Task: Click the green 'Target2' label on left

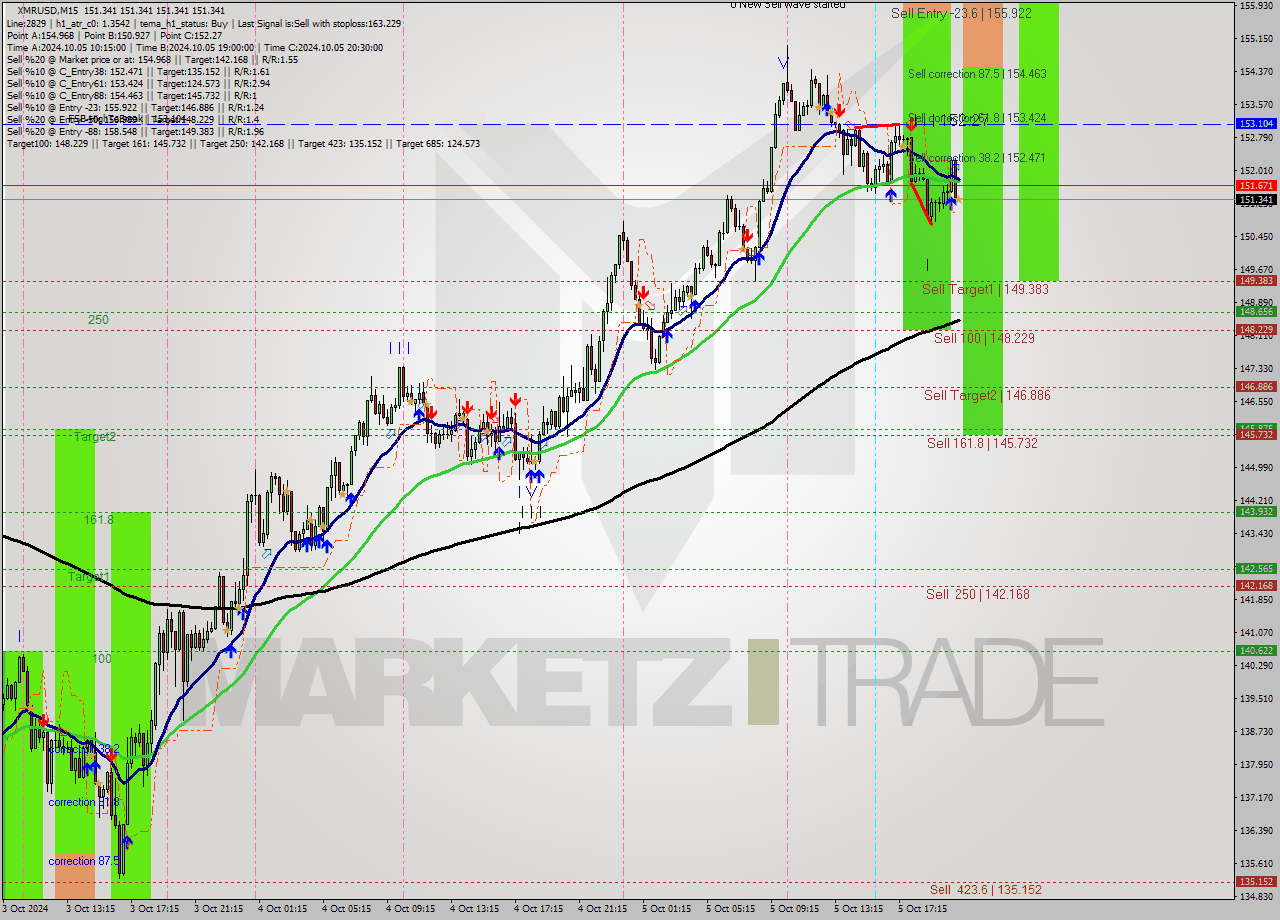Action: tap(94, 437)
